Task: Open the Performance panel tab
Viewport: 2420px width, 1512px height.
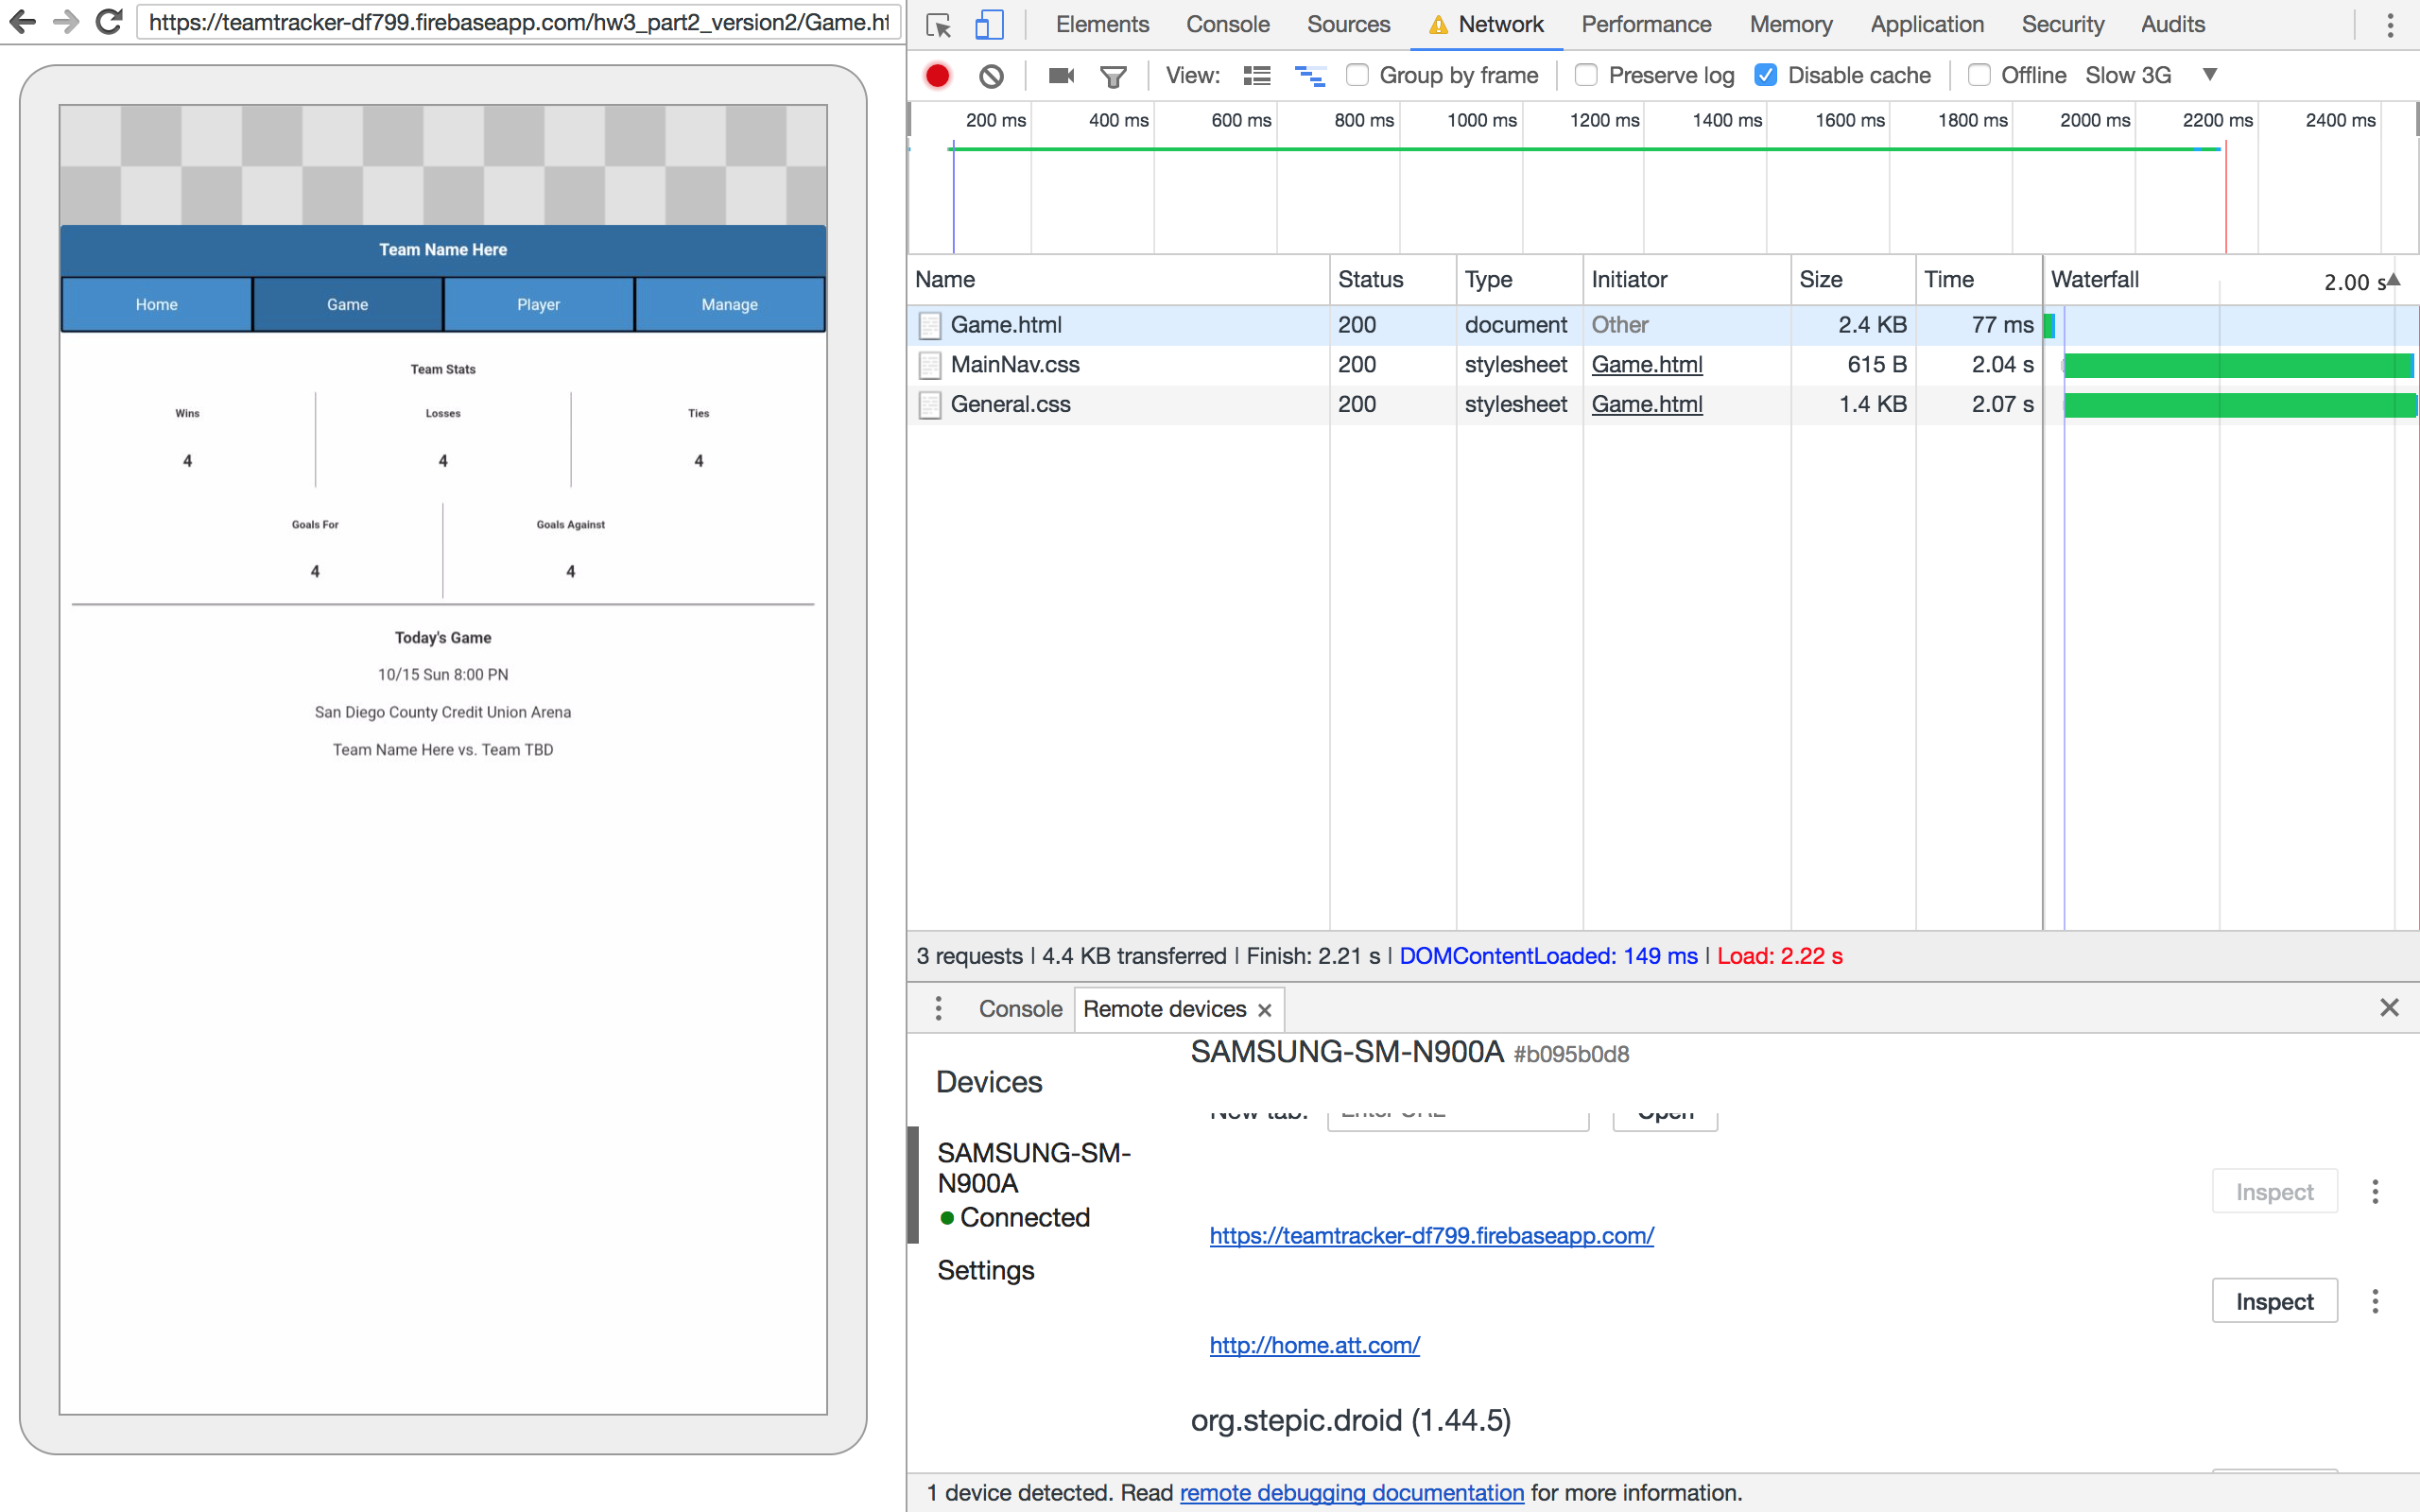Action: coord(1646,24)
